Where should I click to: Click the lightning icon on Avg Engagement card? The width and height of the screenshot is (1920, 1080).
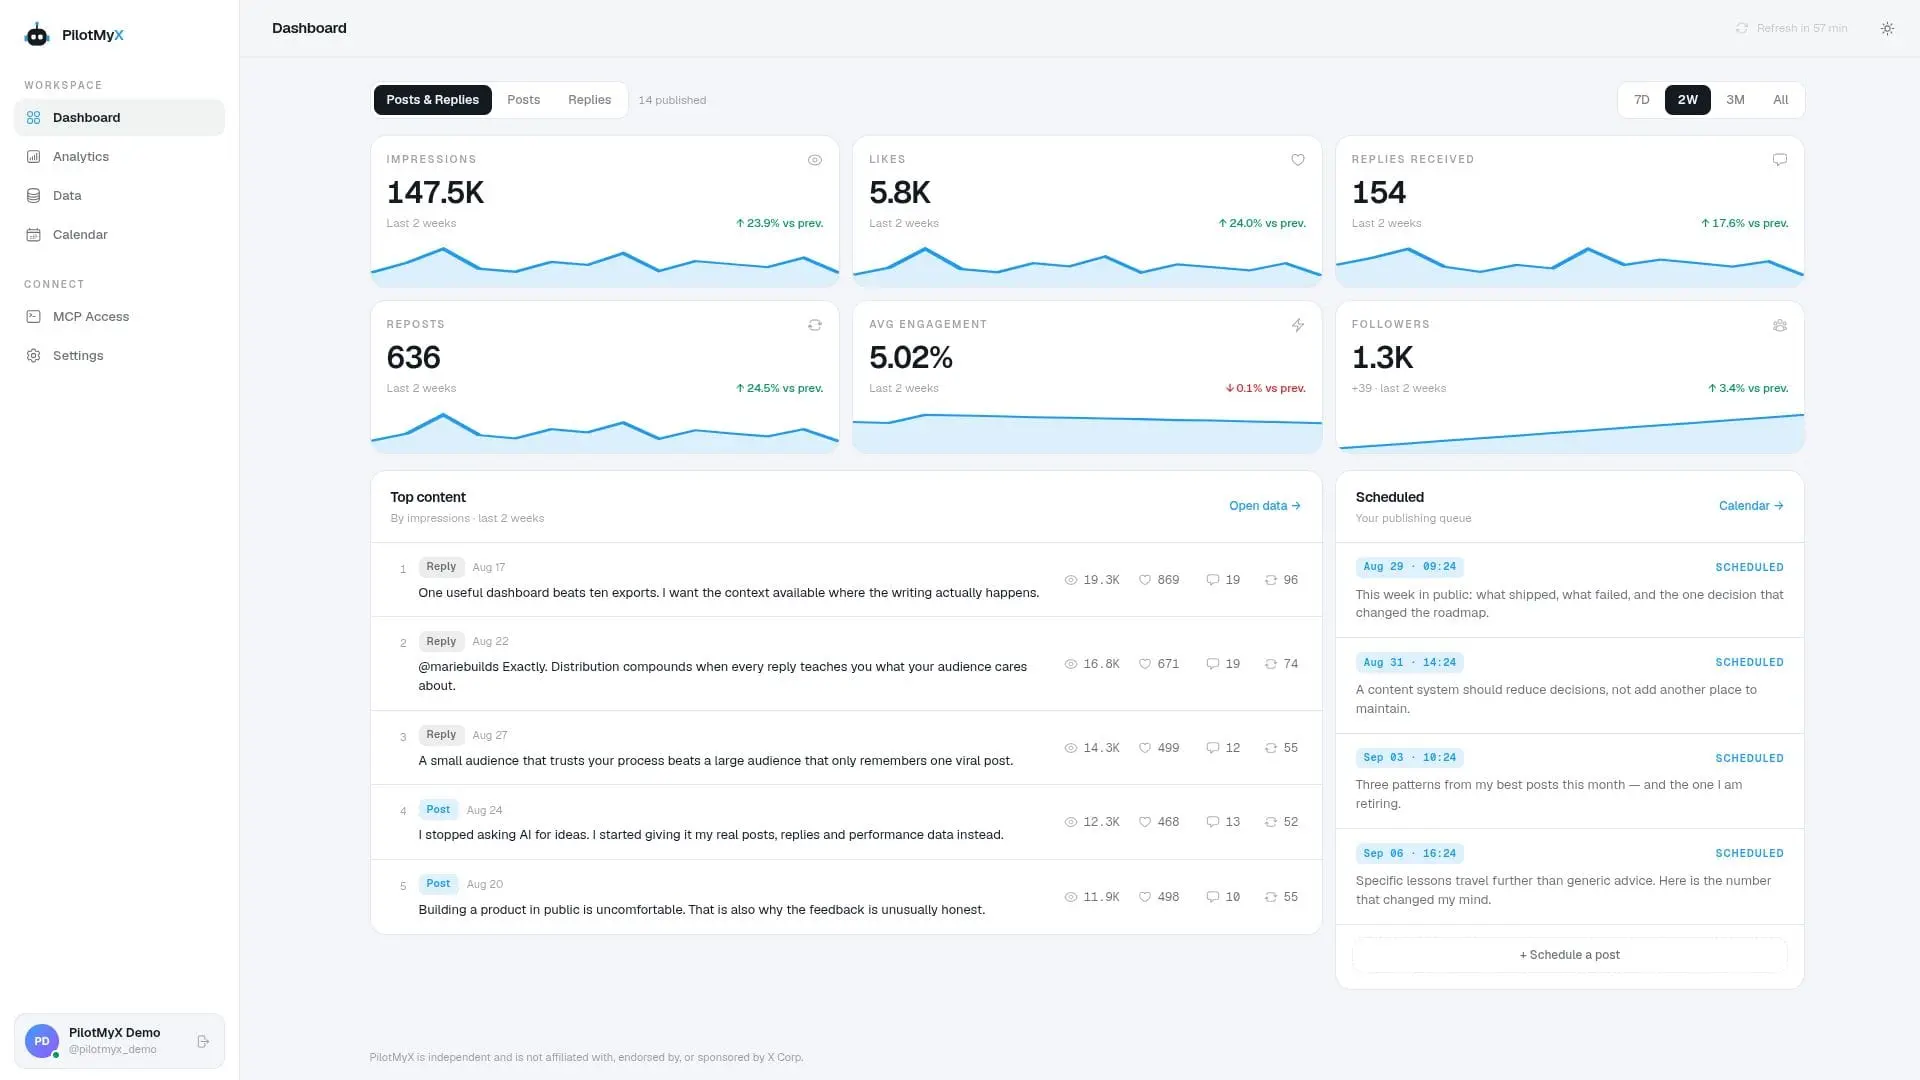[x=1298, y=325]
